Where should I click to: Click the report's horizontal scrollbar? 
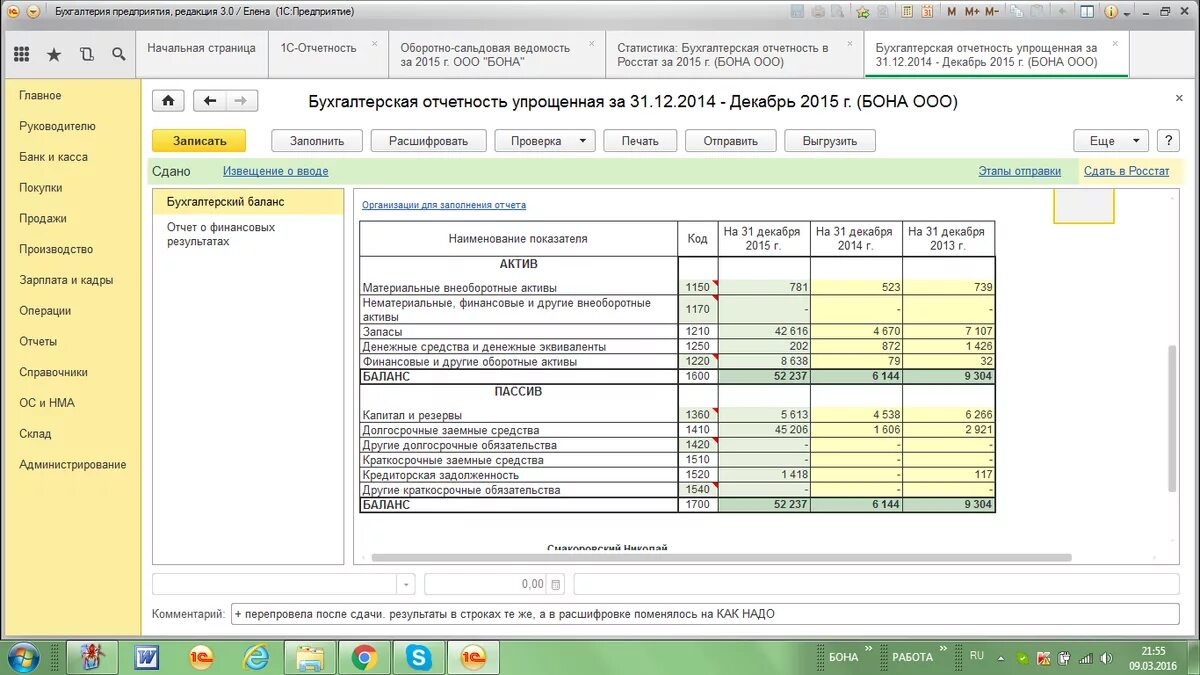pos(721,558)
